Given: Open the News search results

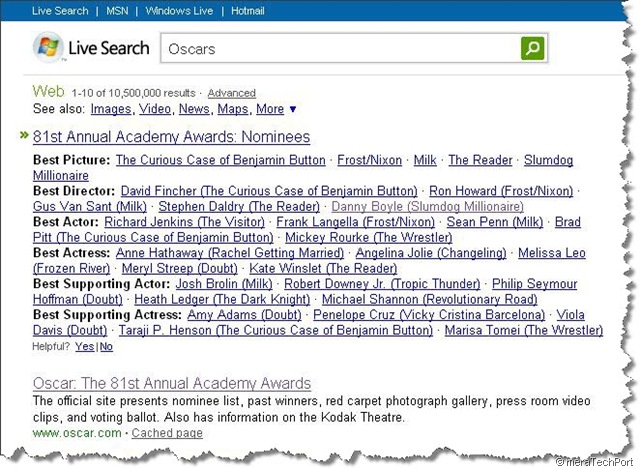Looking at the screenshot, I should pyautogui.click(x=194, y=109).
